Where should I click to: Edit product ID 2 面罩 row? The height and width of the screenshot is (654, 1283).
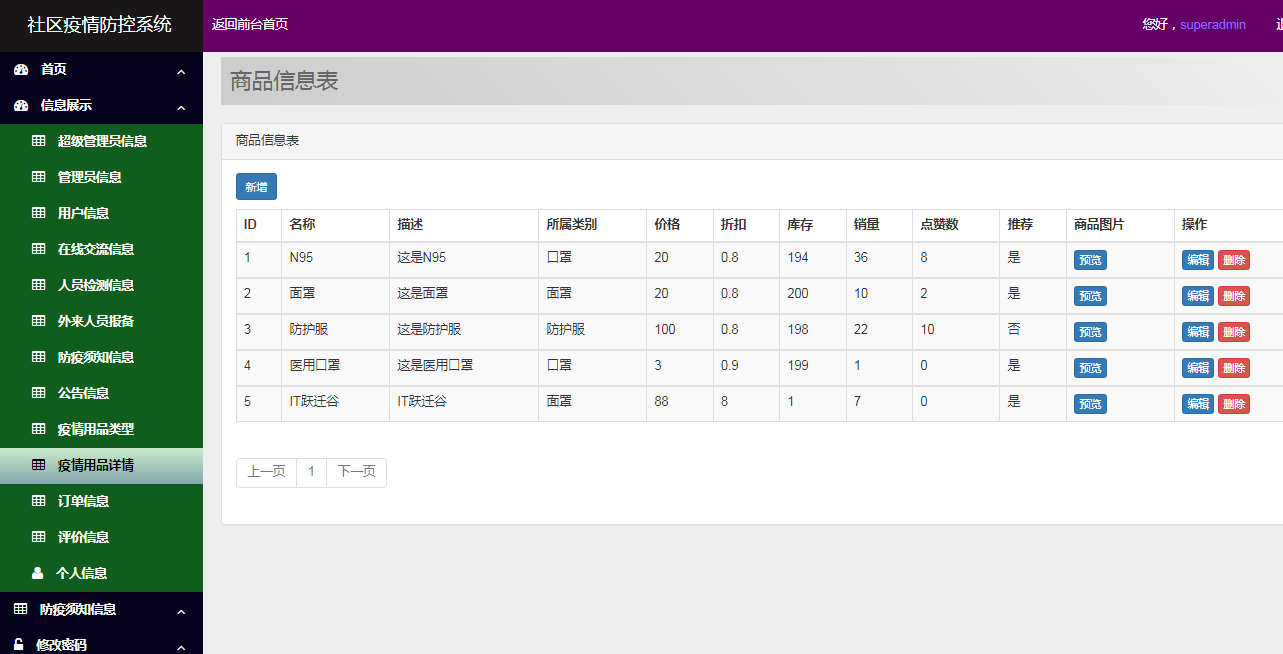click(x=1198, y=296)
